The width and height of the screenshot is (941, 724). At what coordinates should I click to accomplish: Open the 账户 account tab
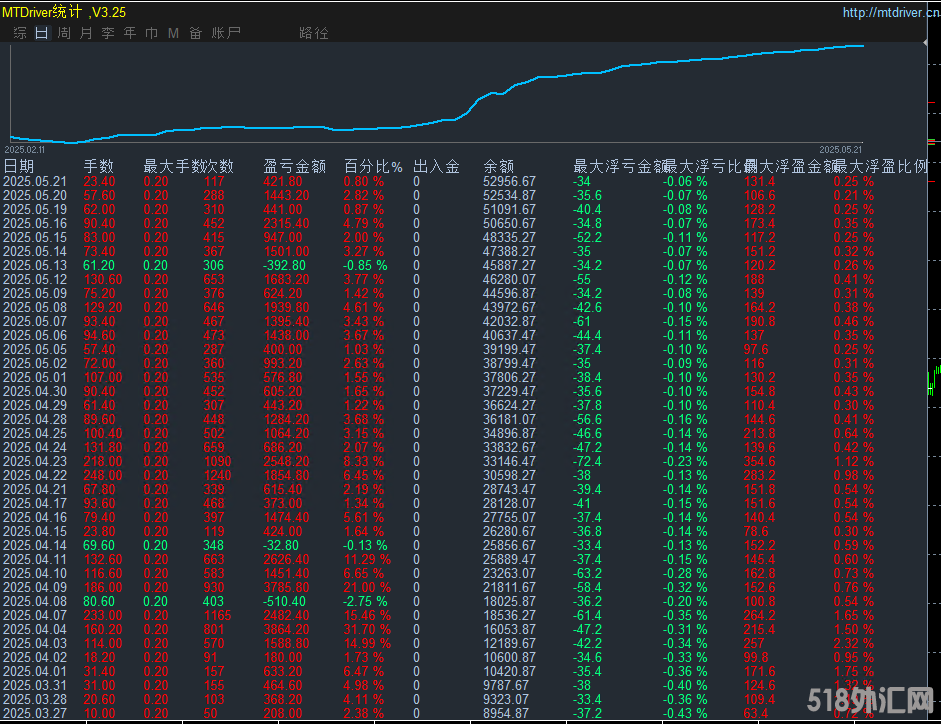pos(226,33)
